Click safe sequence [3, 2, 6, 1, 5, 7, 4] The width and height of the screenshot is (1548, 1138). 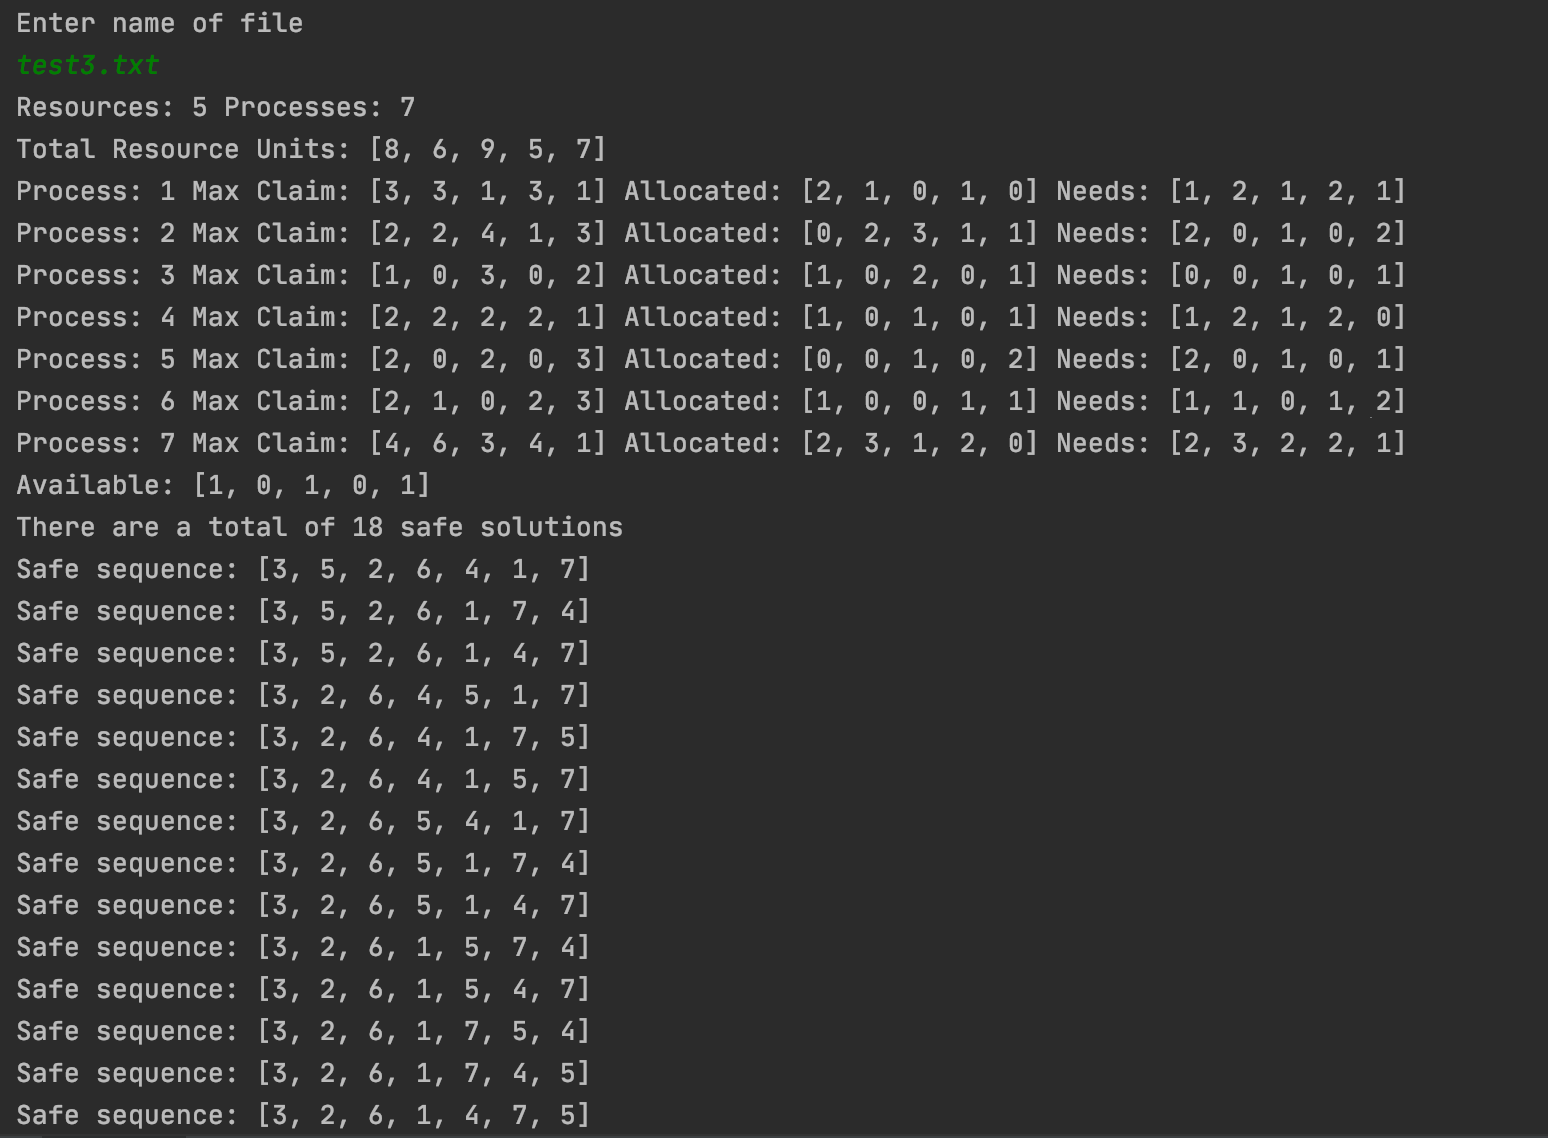click(303, 947)
